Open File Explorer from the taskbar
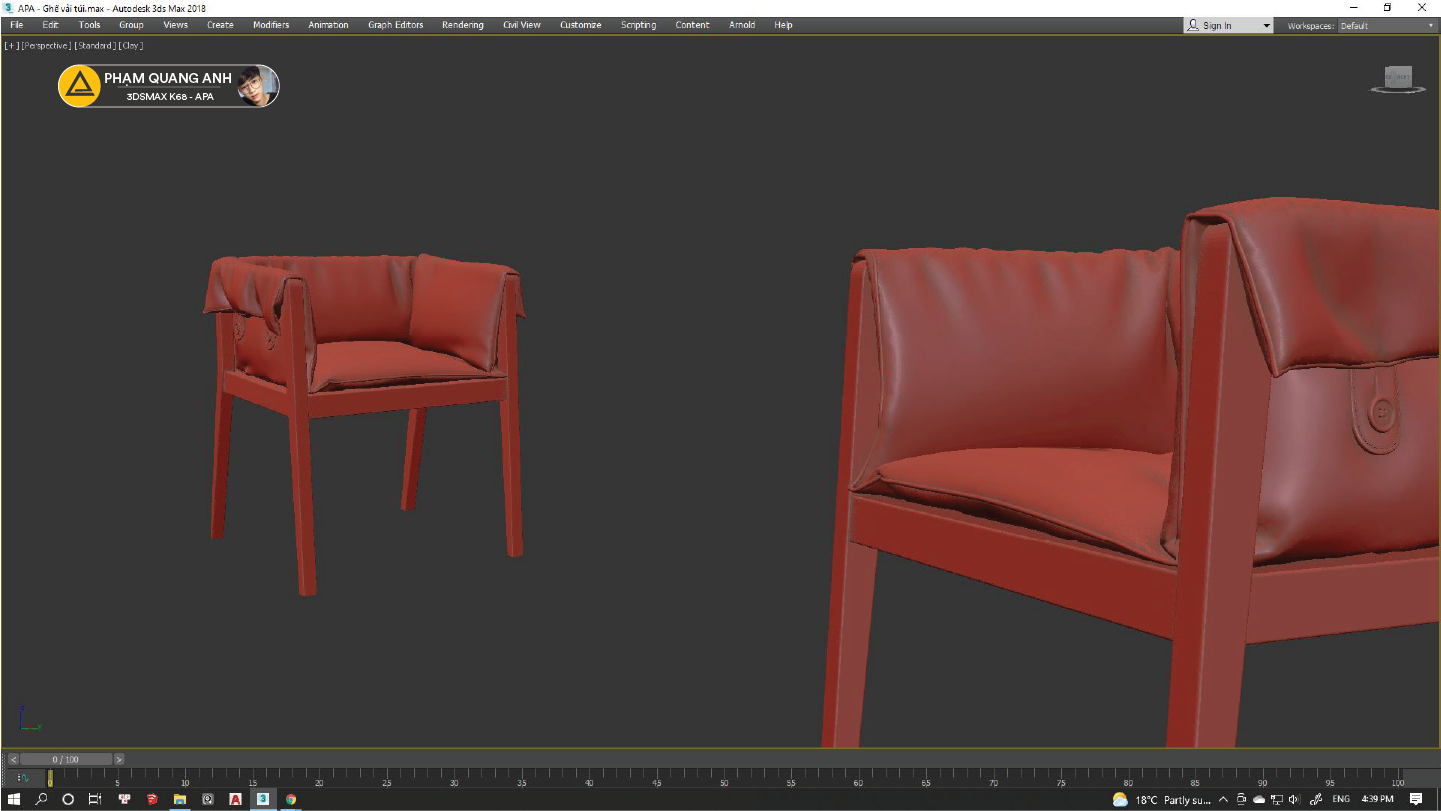The image size is (1441, 811). (x=180, y=799)
